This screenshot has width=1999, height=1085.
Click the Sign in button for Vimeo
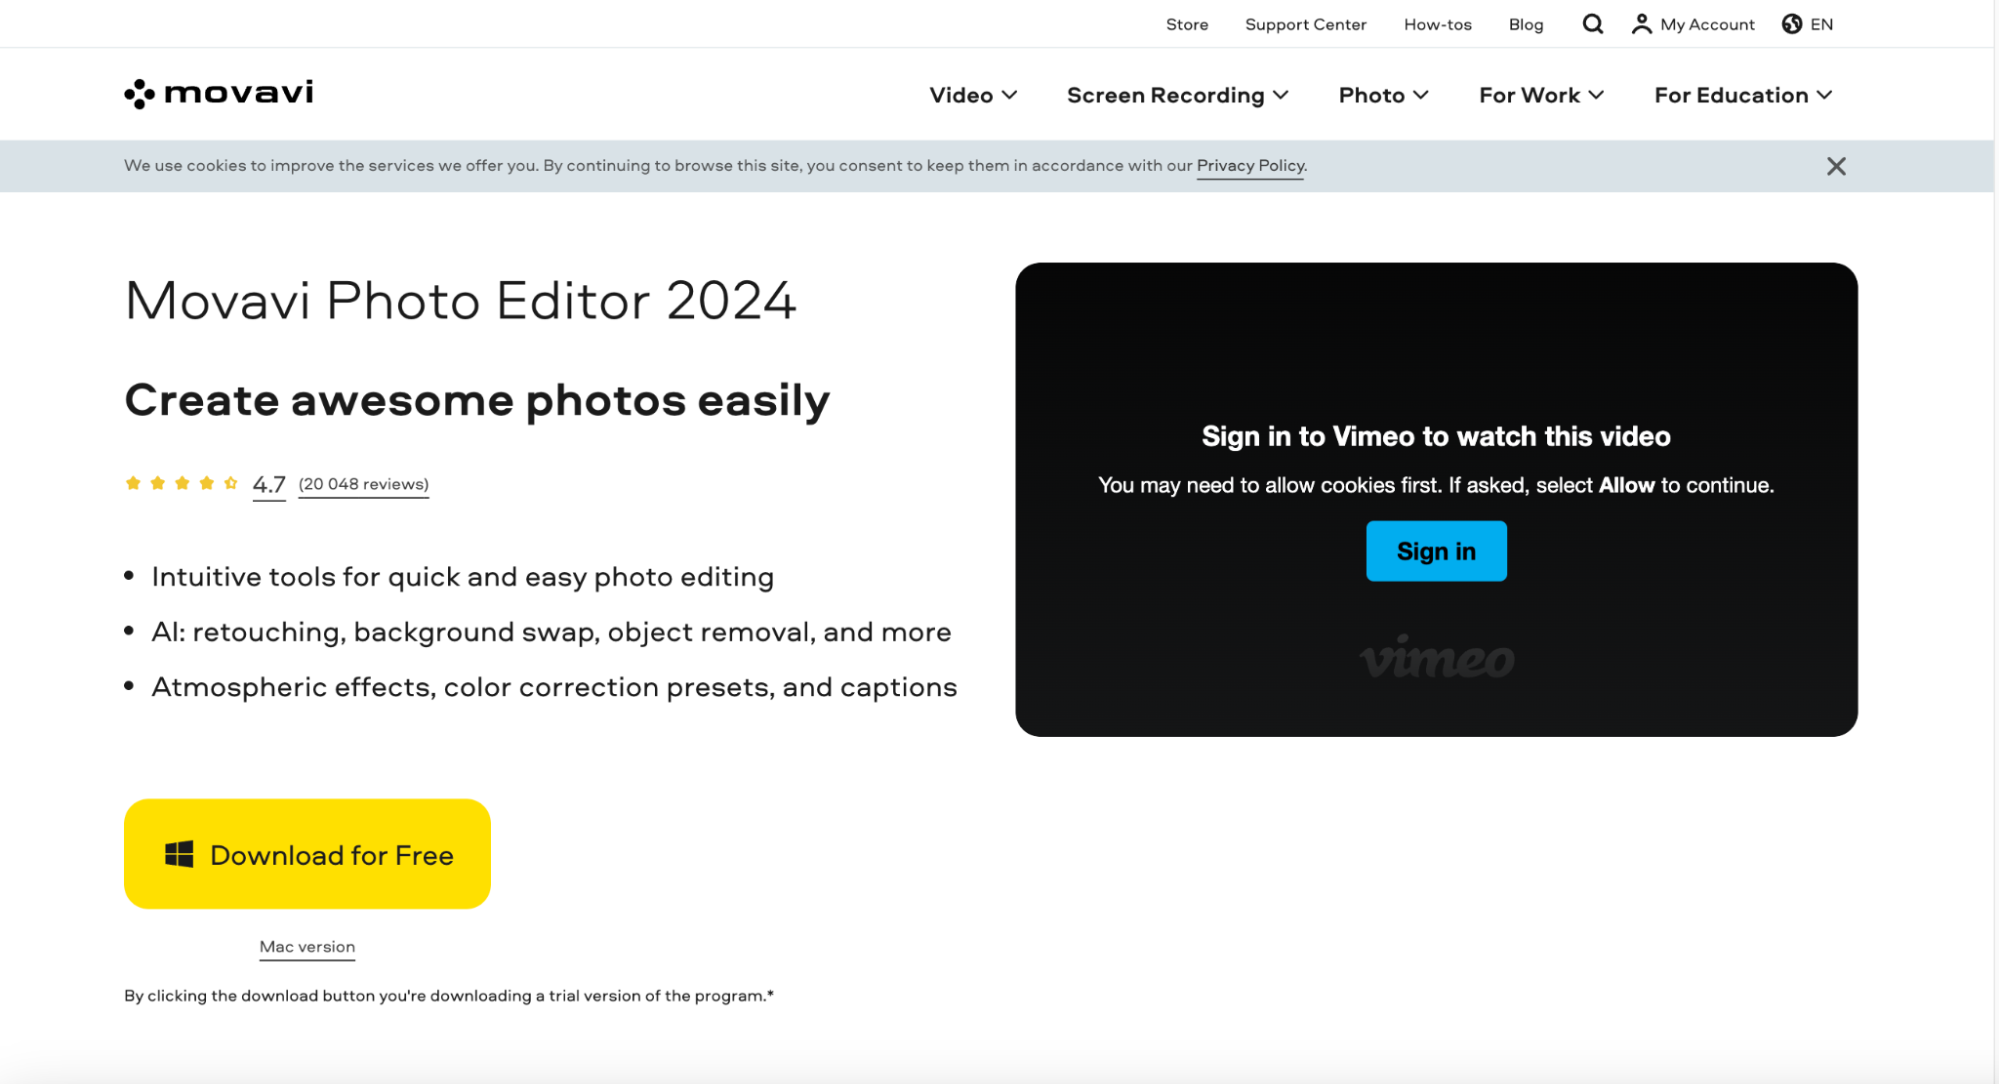1436,551
